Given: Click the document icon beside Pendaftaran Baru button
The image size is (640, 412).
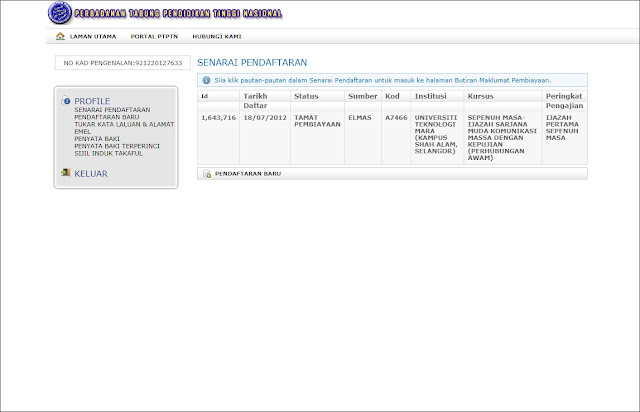Looking at the screenshot, I should (x=207, y=174).
